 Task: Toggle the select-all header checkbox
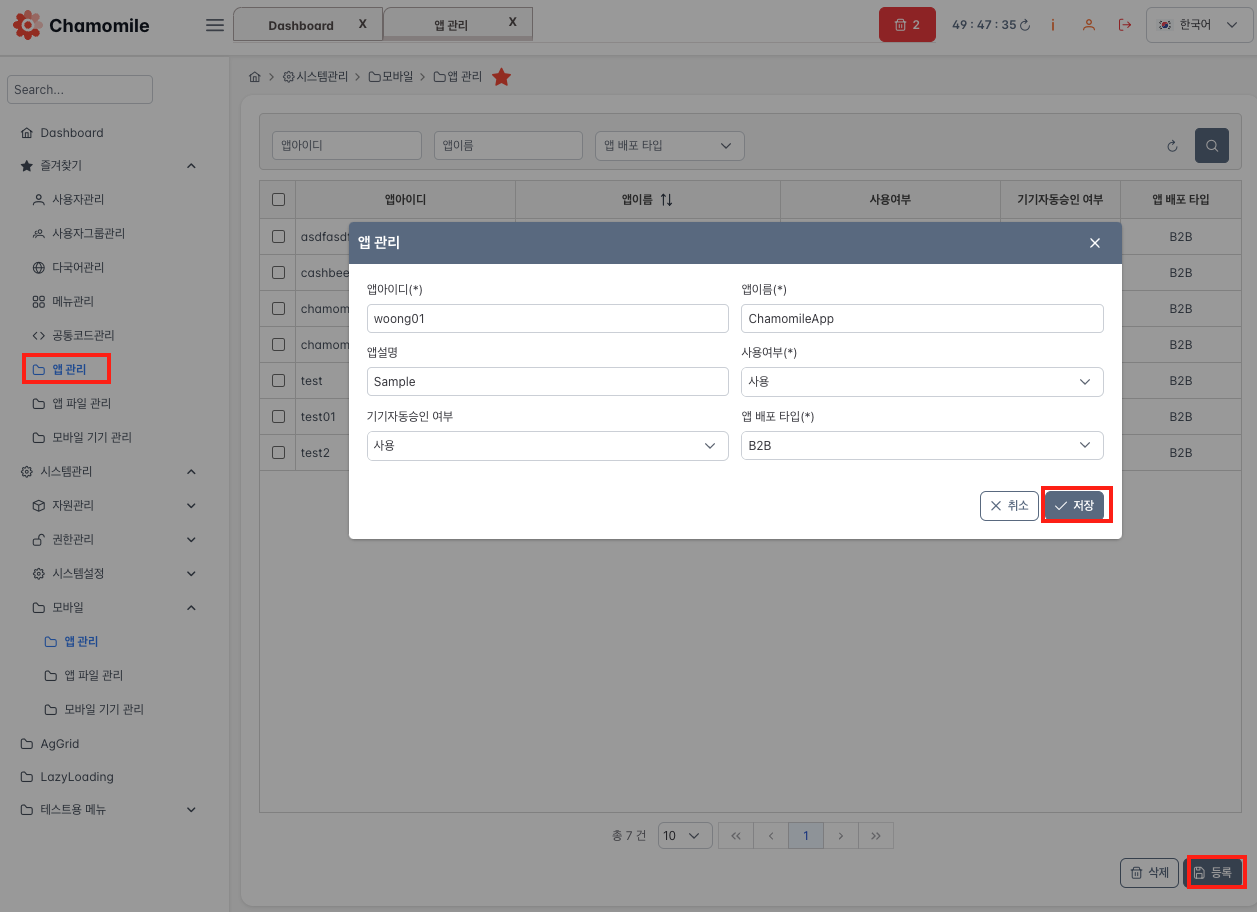[x=278, y=200]
